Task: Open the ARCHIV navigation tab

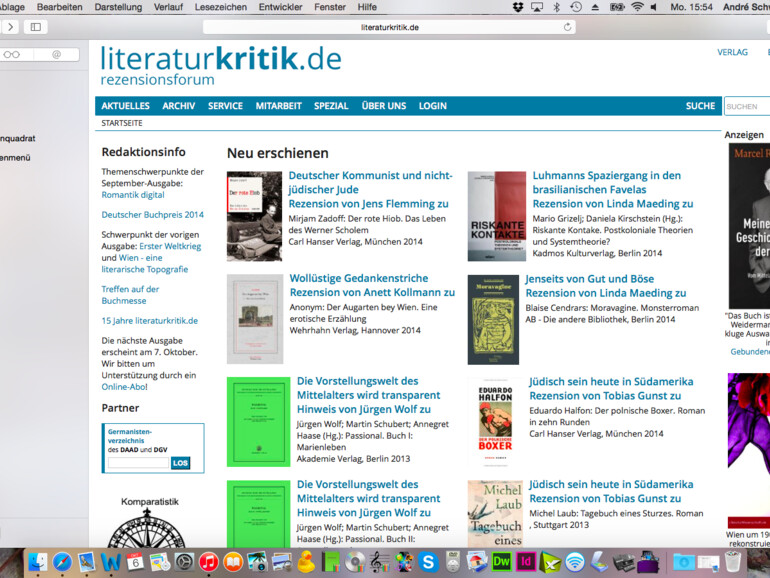Action: click(x=179, y=106)
